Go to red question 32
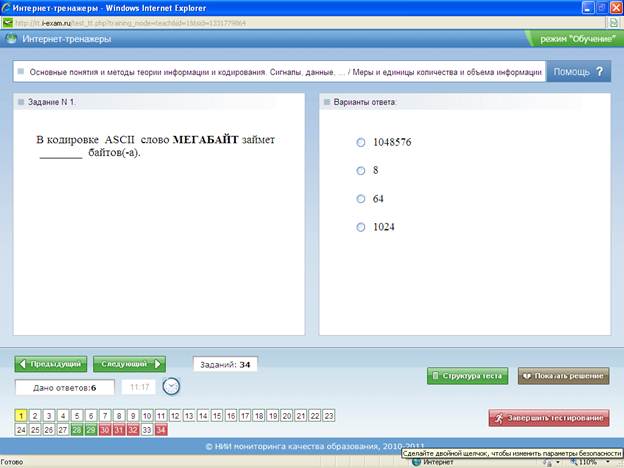Image resolution: width=624 pixels, height=468 pixels. click(x=133, y=430)
